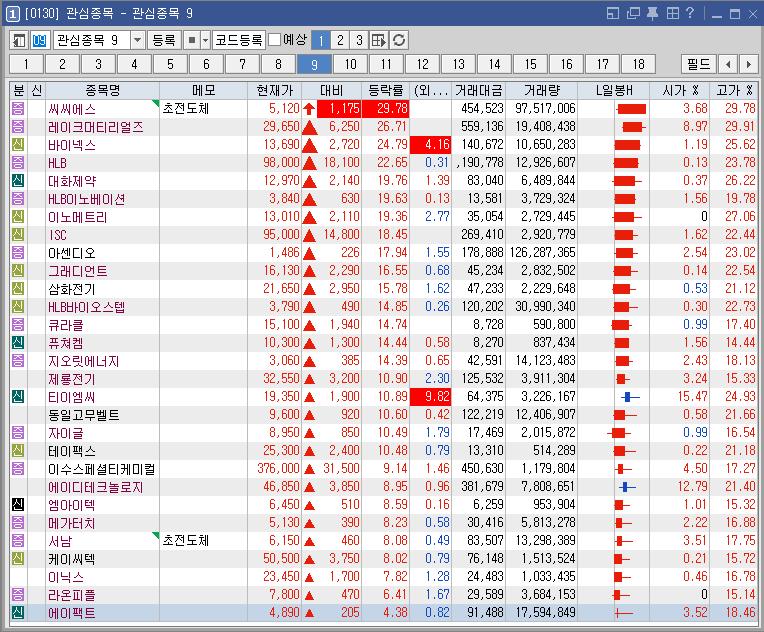The height and width of the screenshot is (632, 764).
Task: Click the square stop icon button
Action: click(x=192, y=40)
